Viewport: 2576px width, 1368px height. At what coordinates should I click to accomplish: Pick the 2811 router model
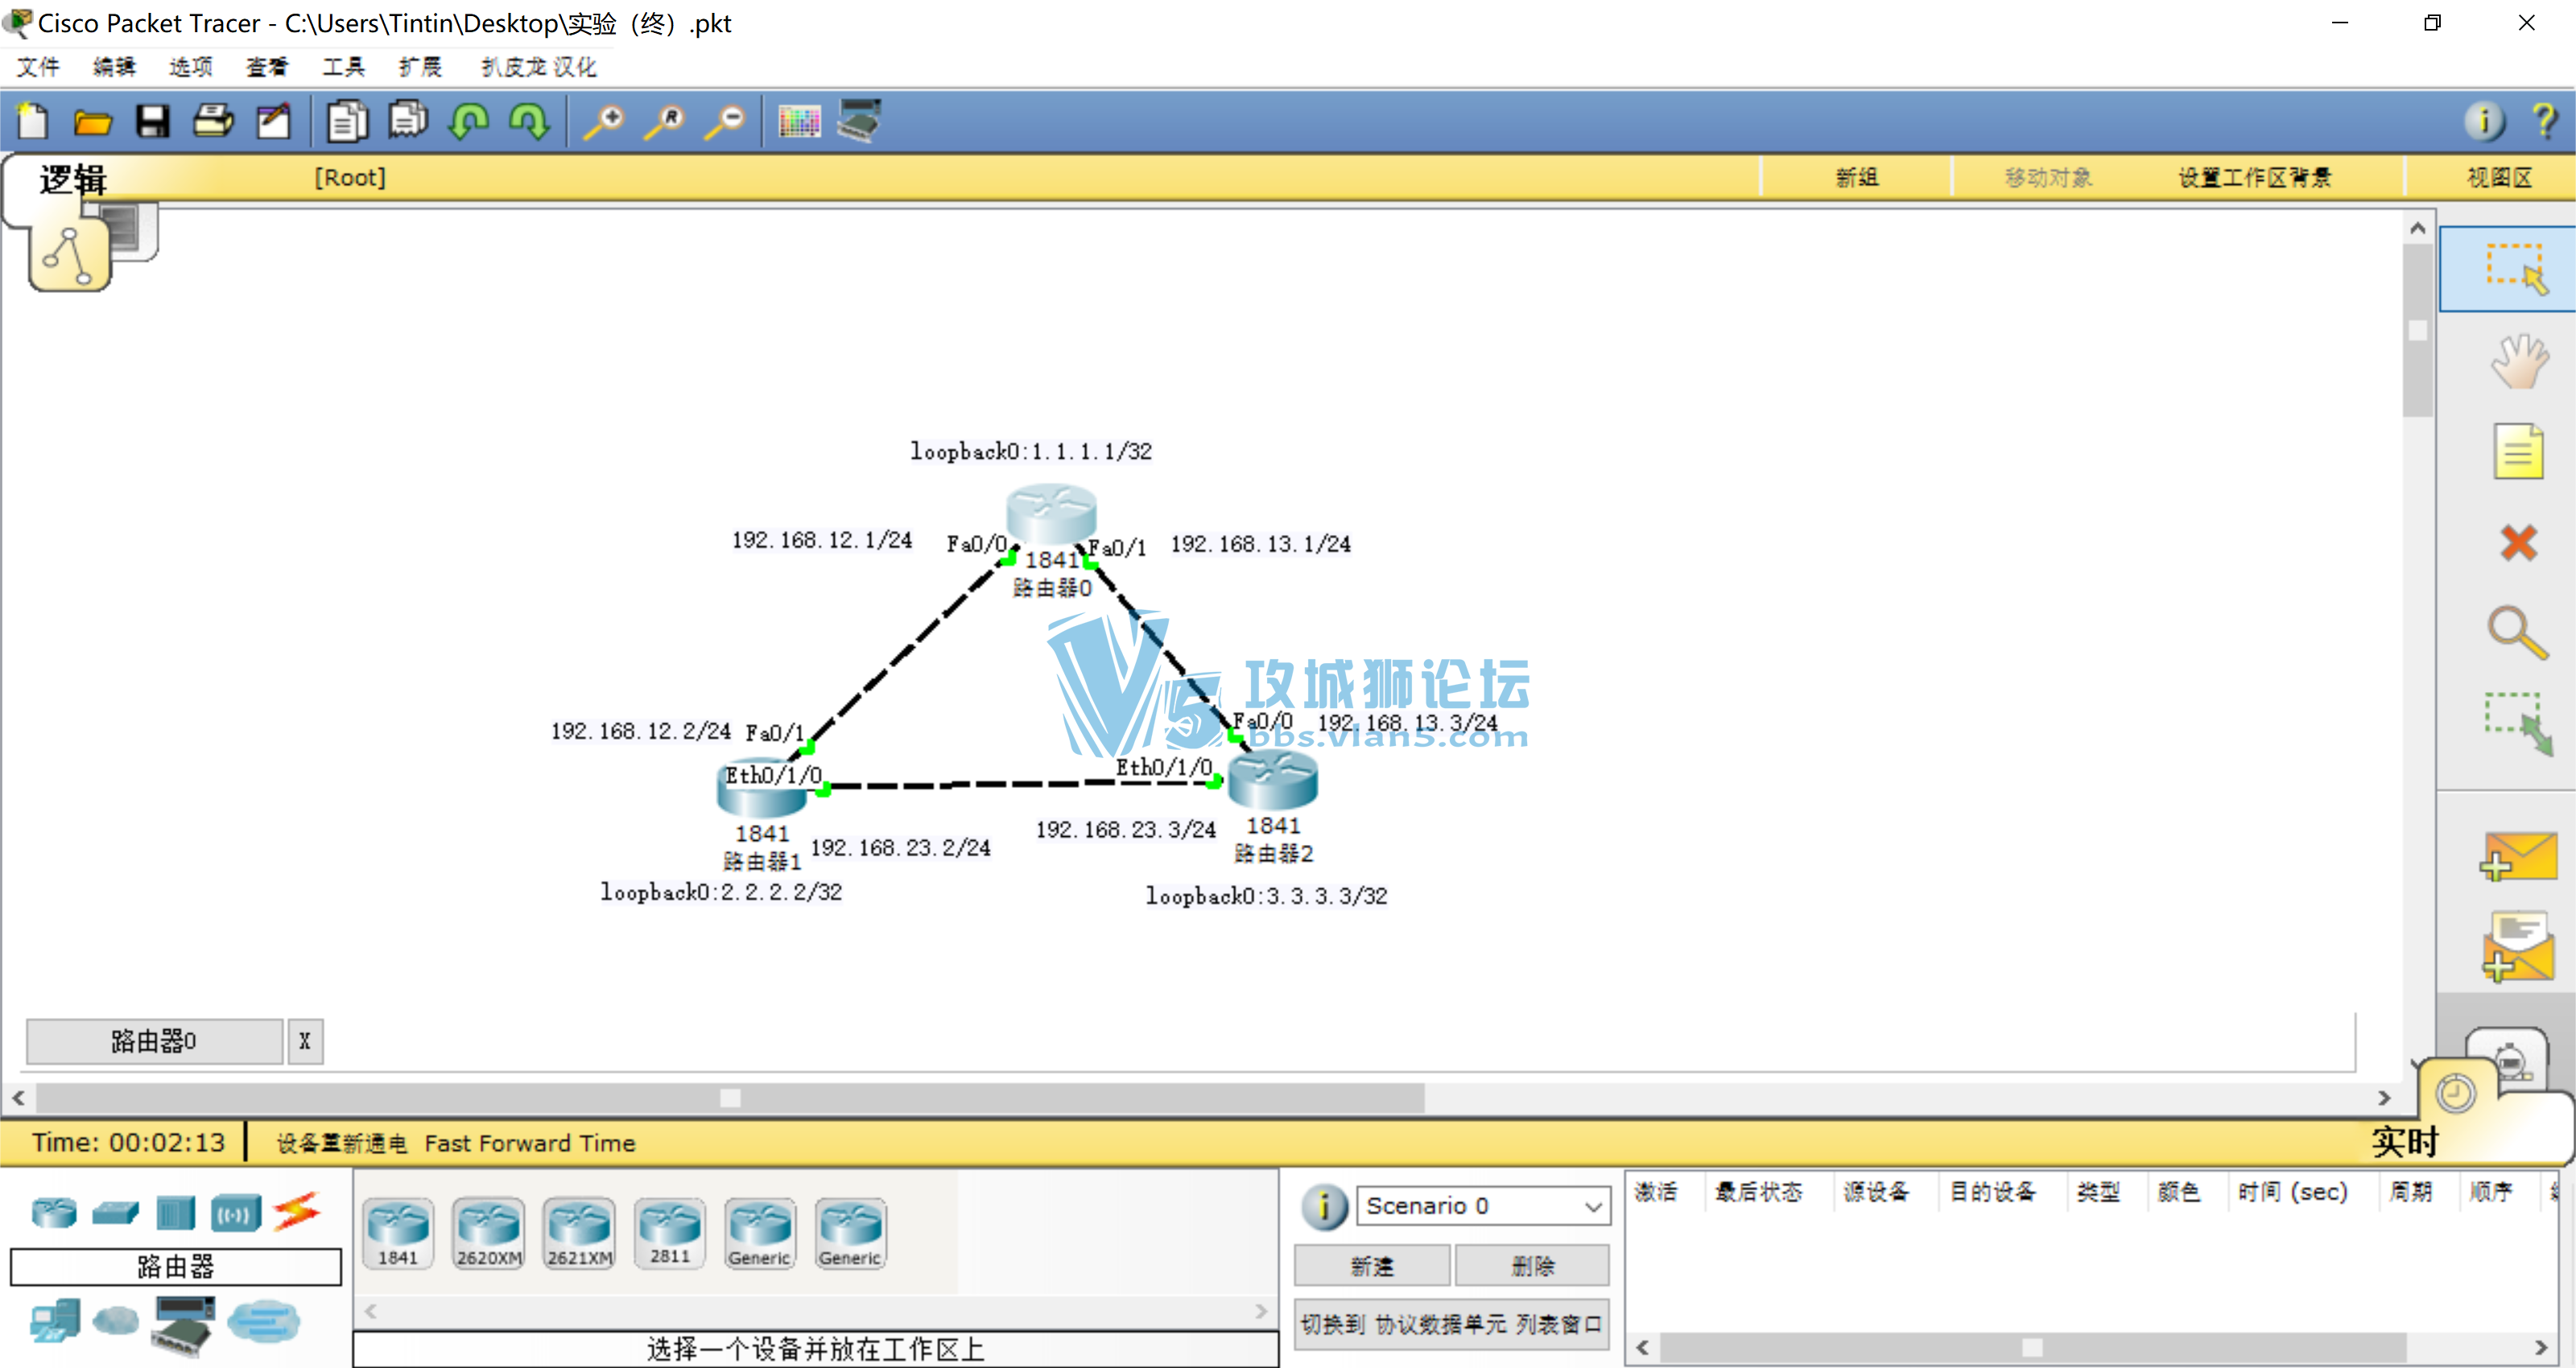coord(670,1233)
